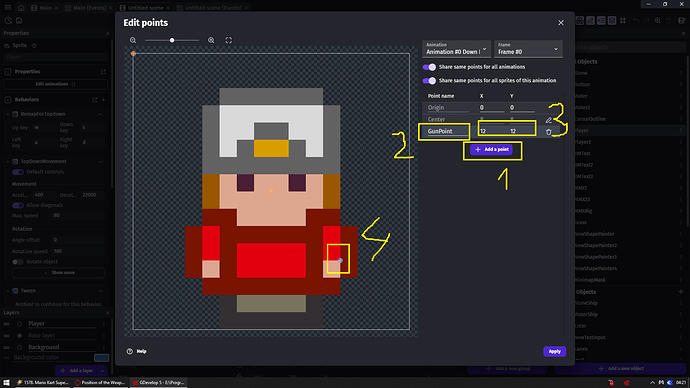
Task: Click the fit-to-screen icon
Action: click(x=229, y=40)
